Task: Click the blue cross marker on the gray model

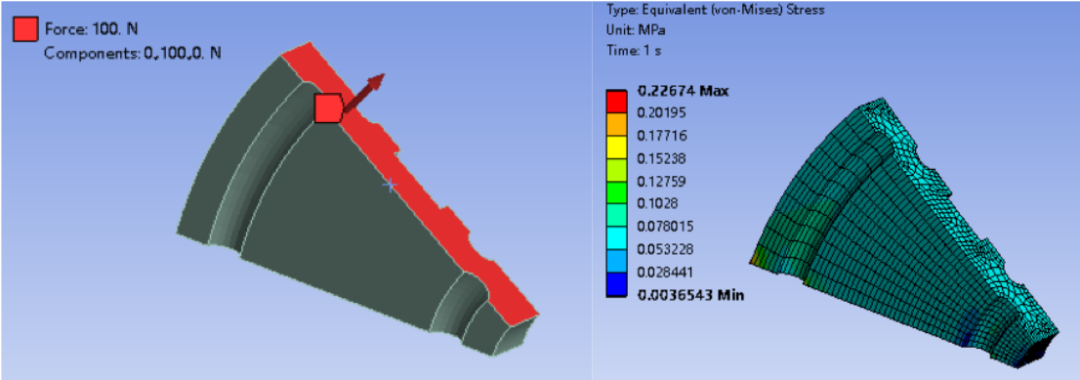Action: (390, 184)
